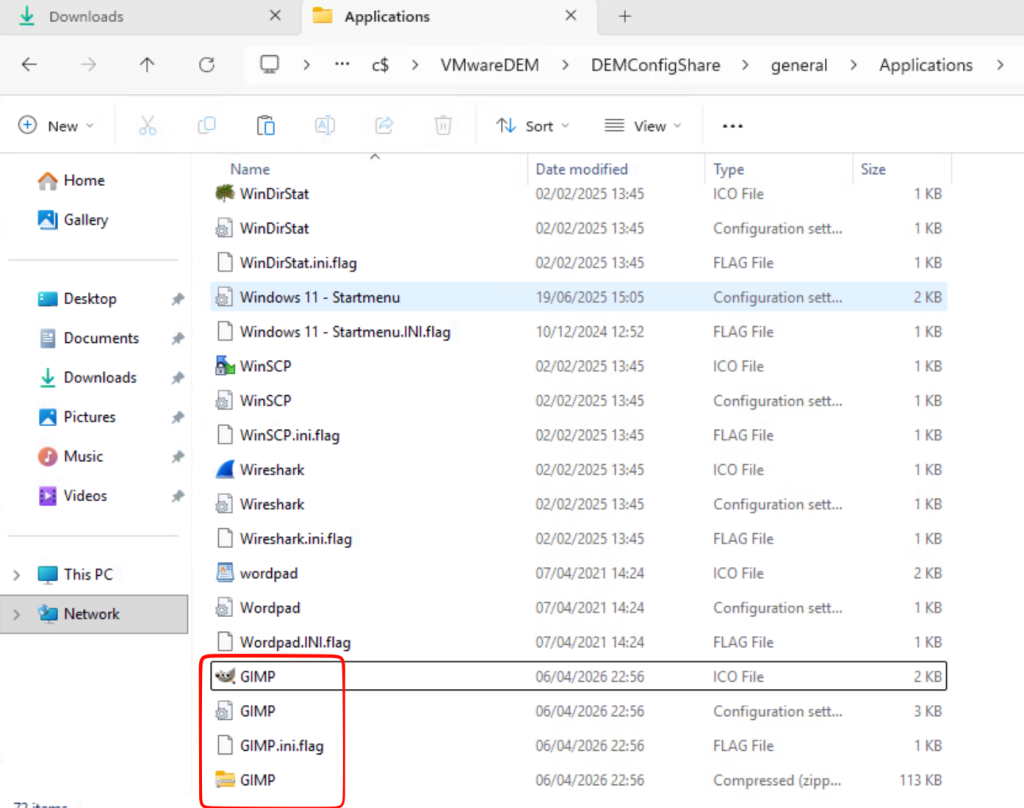The width and height of the screenshot is (1024, 808).
Task: Select WinDirStat.ini.flag file
Action: pos(579,263)
